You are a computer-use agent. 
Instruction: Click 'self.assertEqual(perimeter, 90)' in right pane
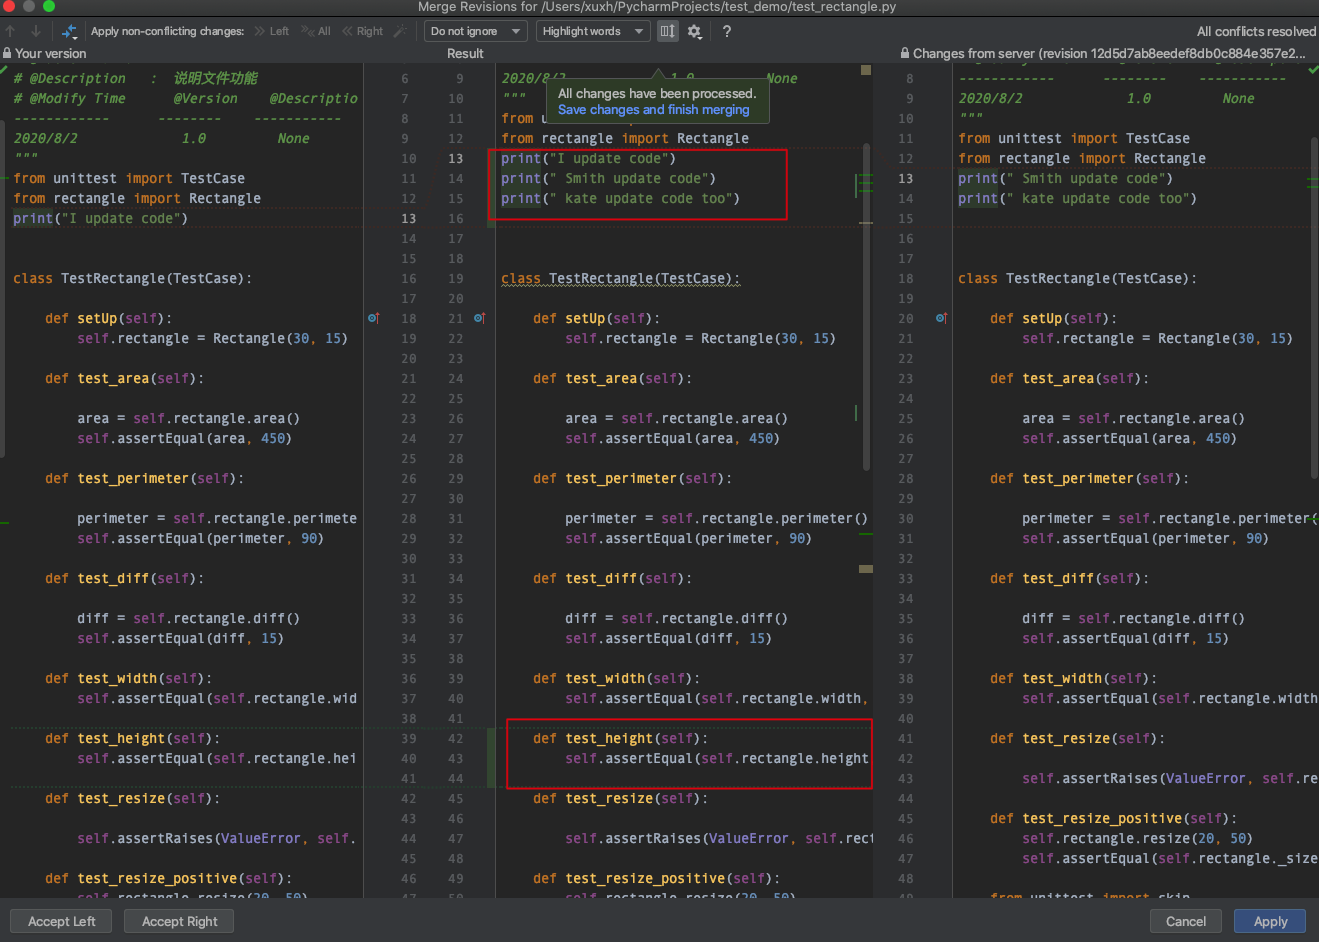click(x=1145, y=538)
